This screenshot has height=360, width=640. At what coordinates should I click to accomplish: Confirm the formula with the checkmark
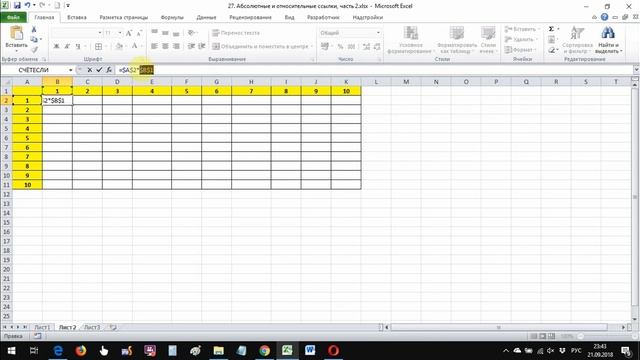pos(99,70)
